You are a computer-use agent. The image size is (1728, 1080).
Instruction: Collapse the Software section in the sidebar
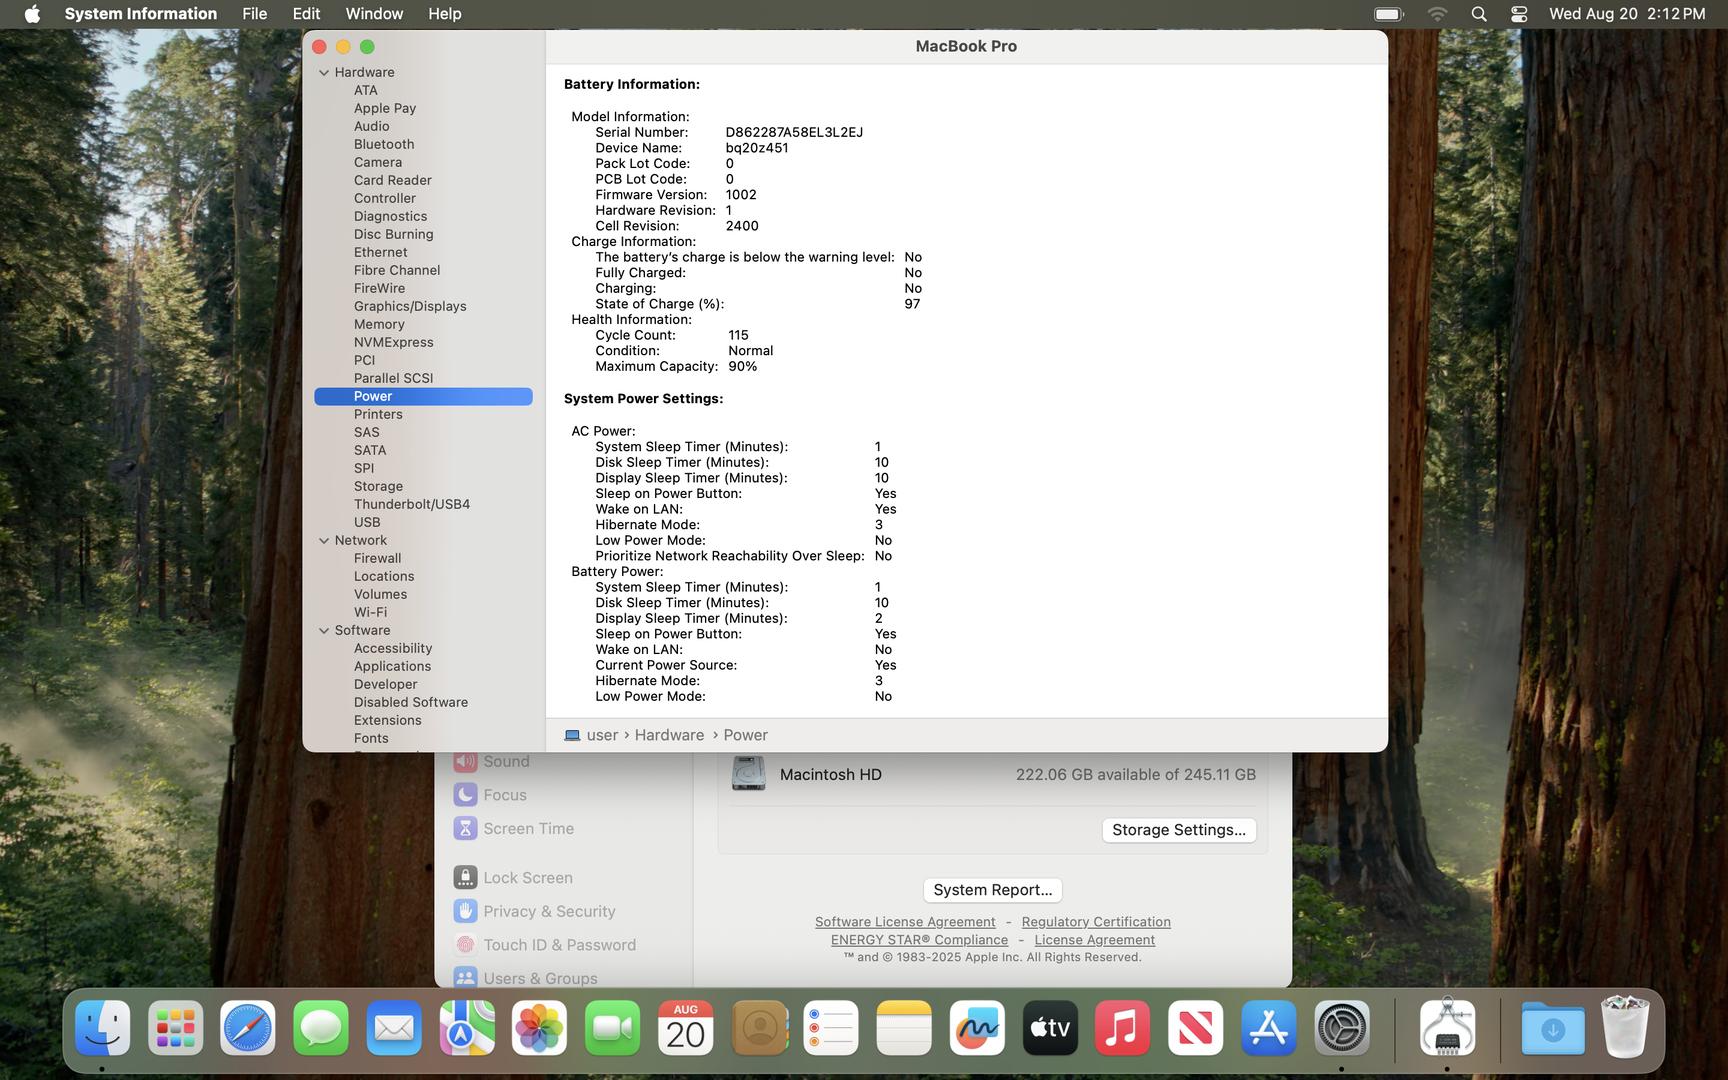click(x=324, y=630)
